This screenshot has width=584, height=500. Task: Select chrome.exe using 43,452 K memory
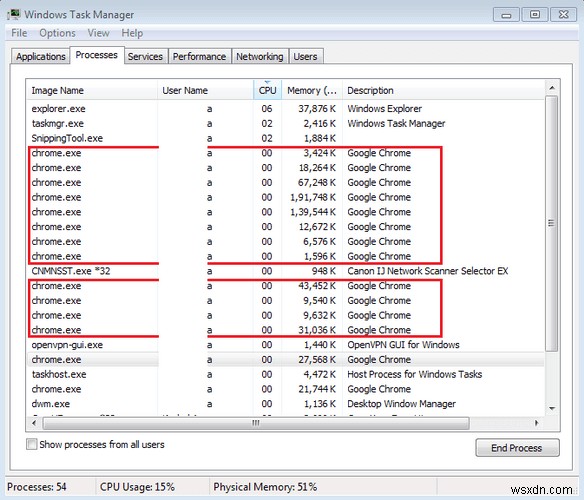[x=286, y=286]
